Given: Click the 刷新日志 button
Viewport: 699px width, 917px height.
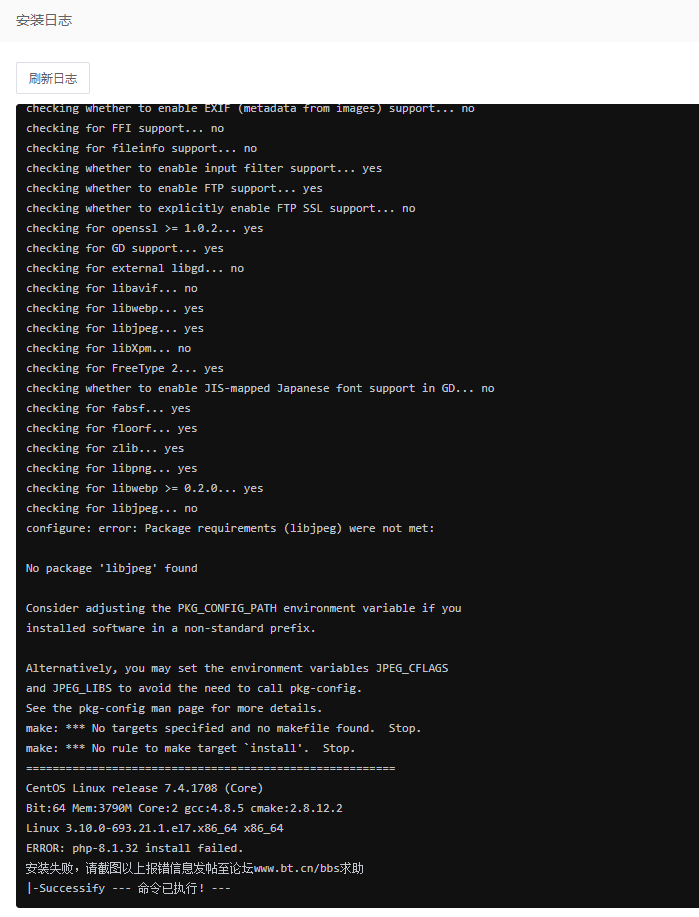Looking at the screenshot, I should click(53, 78).
